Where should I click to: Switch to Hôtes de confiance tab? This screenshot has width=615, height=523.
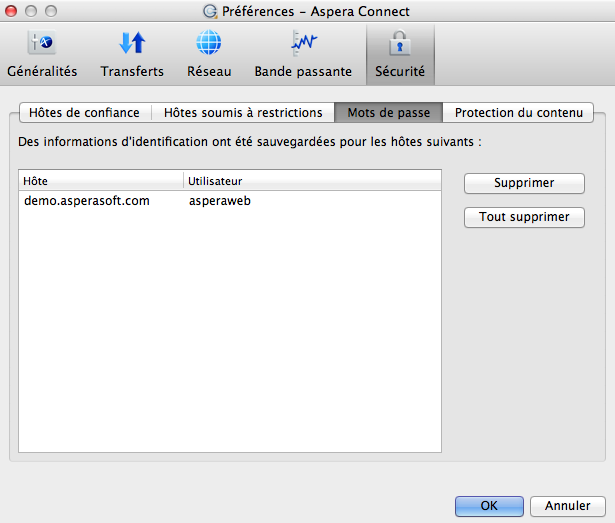click(x=85, y=113)
